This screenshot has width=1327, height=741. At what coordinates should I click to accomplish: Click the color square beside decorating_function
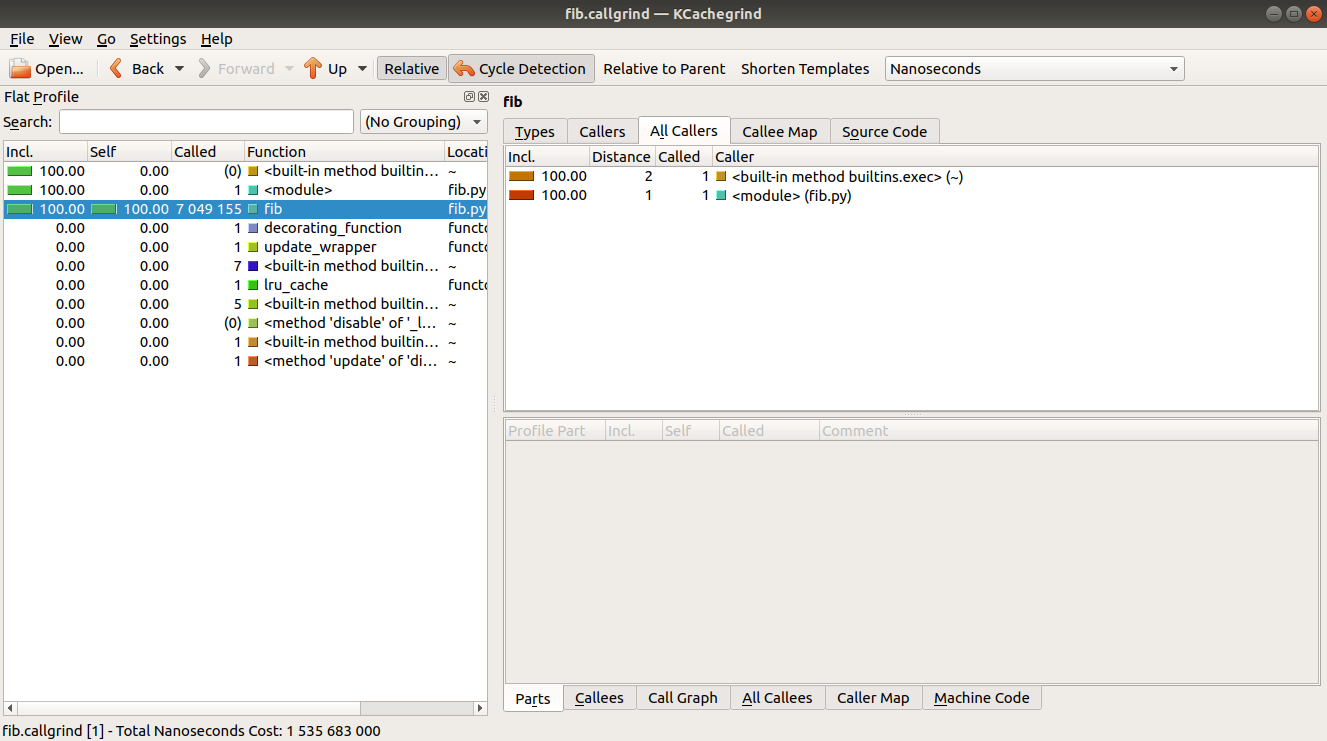pyautogui.click(x=253, y=228)
